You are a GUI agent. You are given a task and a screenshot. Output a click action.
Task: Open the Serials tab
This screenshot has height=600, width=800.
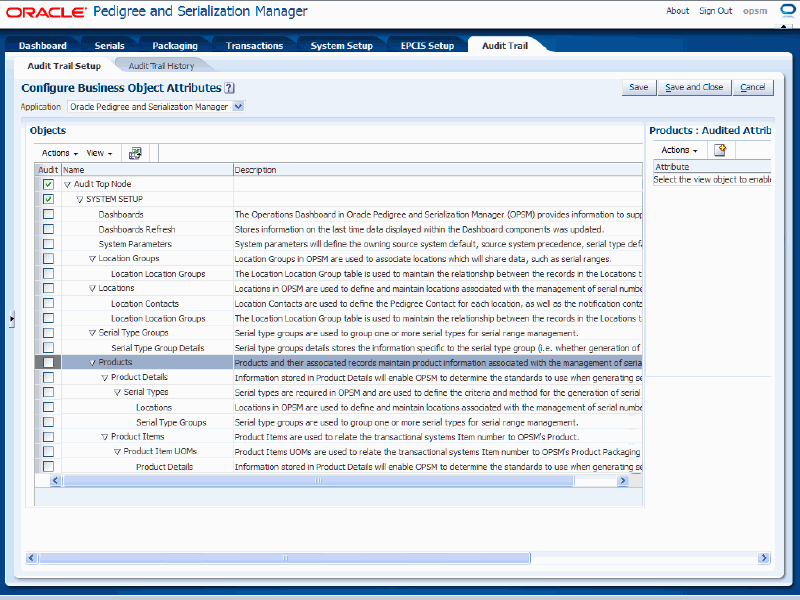(x=109, y=45)
